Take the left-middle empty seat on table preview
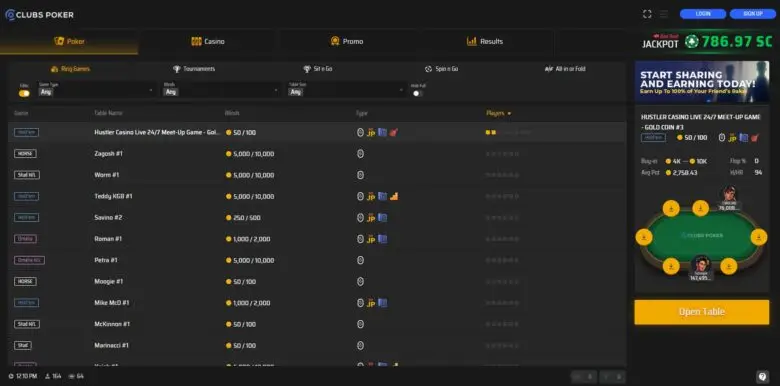 click(x=644, y=237)
